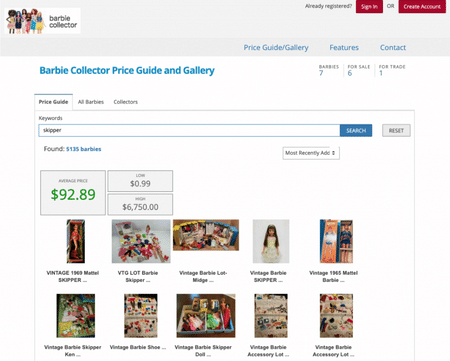
Task: View the Vintage Barbie Lot-Midge image
Action: (x=206, y=235)
